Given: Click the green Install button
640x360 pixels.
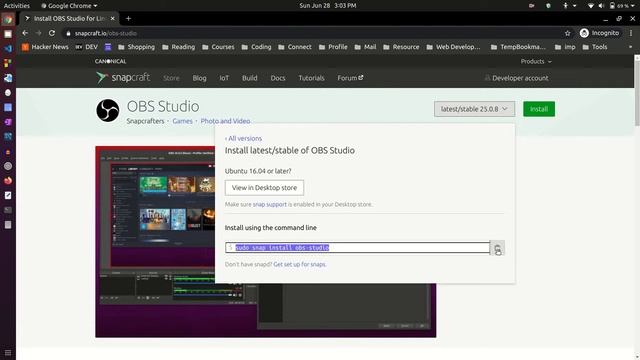Looking at the screenshot, I should [x=539, y=109].
